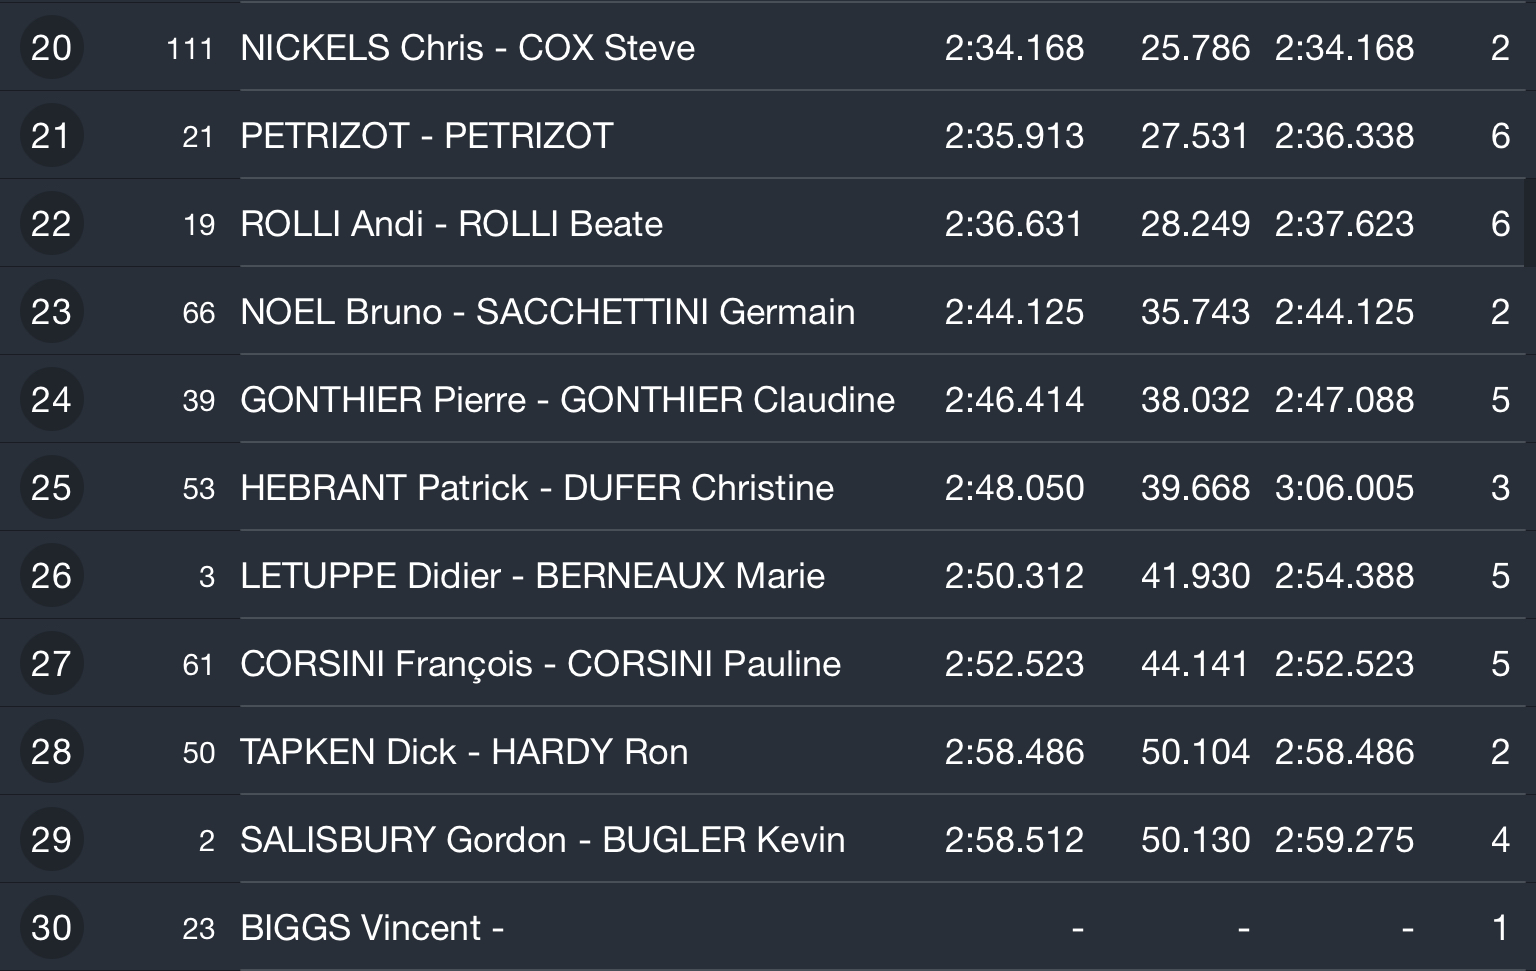
Task: Open PETRIZOT - PETRIZOT row
Action: (768, 135)
